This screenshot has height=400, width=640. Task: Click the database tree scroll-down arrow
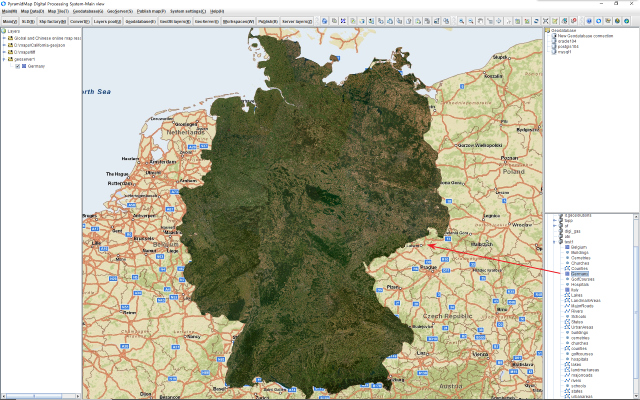coord(636,397)
